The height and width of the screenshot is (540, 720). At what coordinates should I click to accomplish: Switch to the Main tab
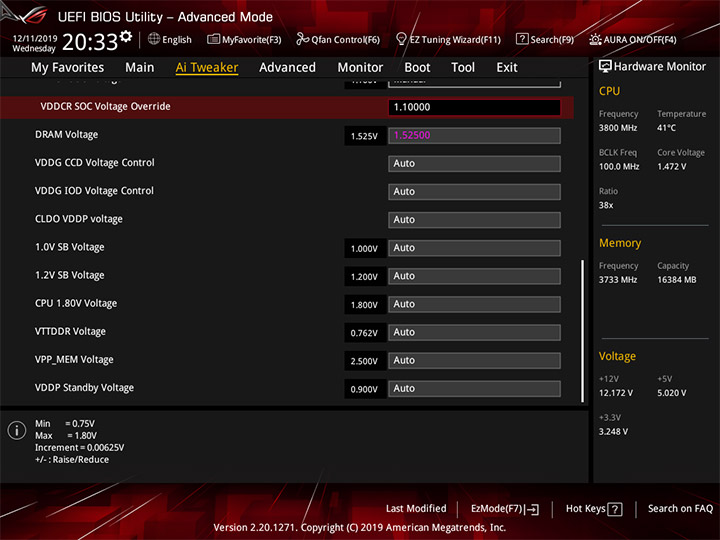coord(140,68)
